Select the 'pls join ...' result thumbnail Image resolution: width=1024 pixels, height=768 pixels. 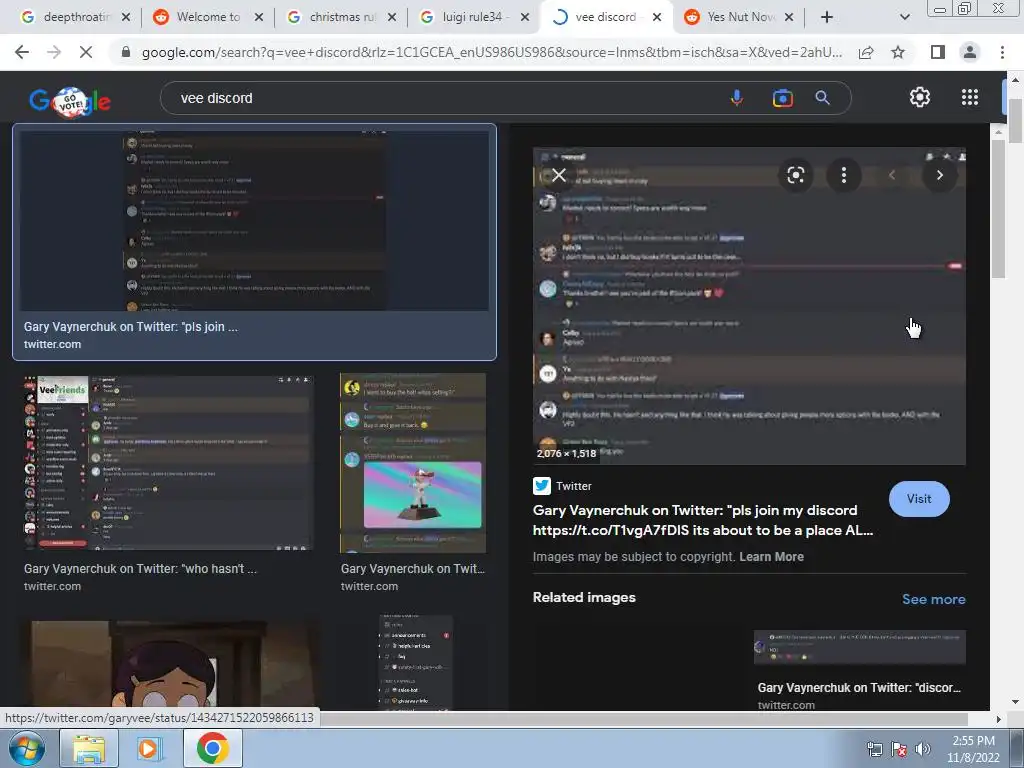pos(254,221)
